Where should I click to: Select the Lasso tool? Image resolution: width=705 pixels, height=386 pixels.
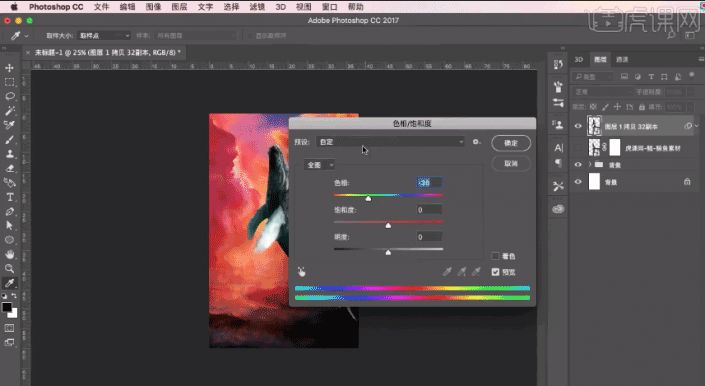(9, 96)
